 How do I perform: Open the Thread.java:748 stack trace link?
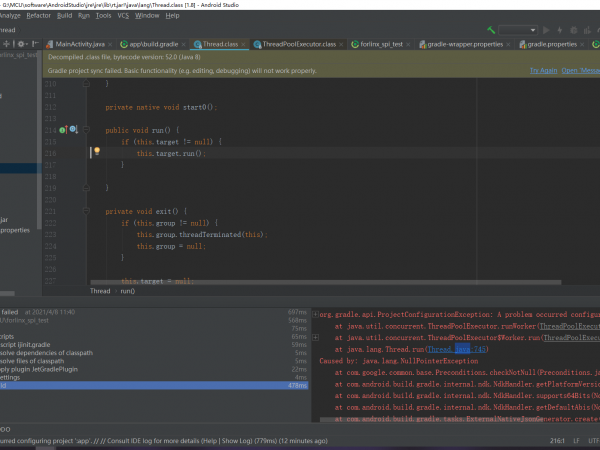tap(454, 350)
